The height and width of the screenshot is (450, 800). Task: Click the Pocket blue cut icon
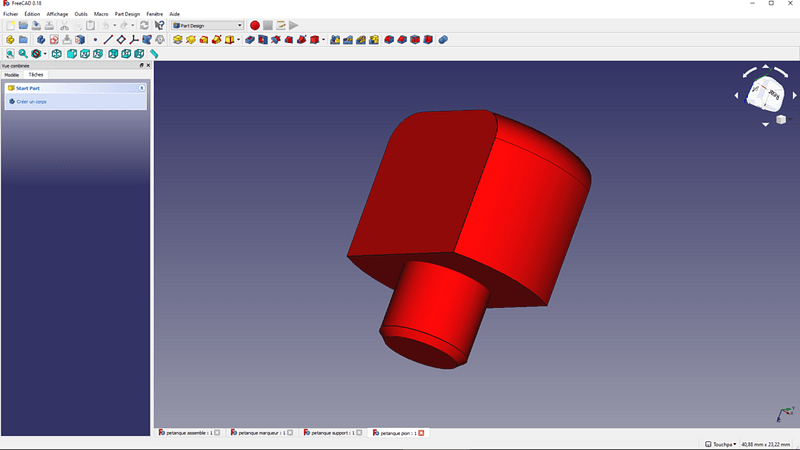coord(249,40)
